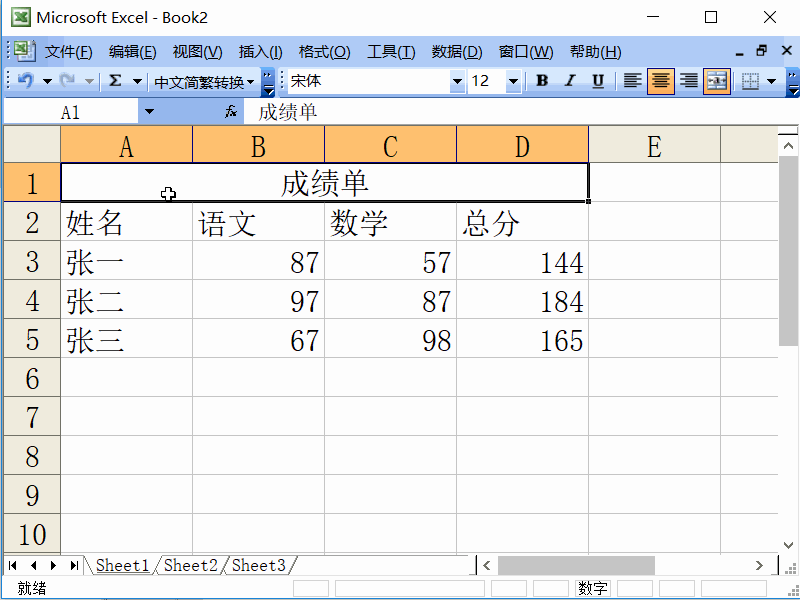Toggle Bold formatting

[x=542, y=81]
